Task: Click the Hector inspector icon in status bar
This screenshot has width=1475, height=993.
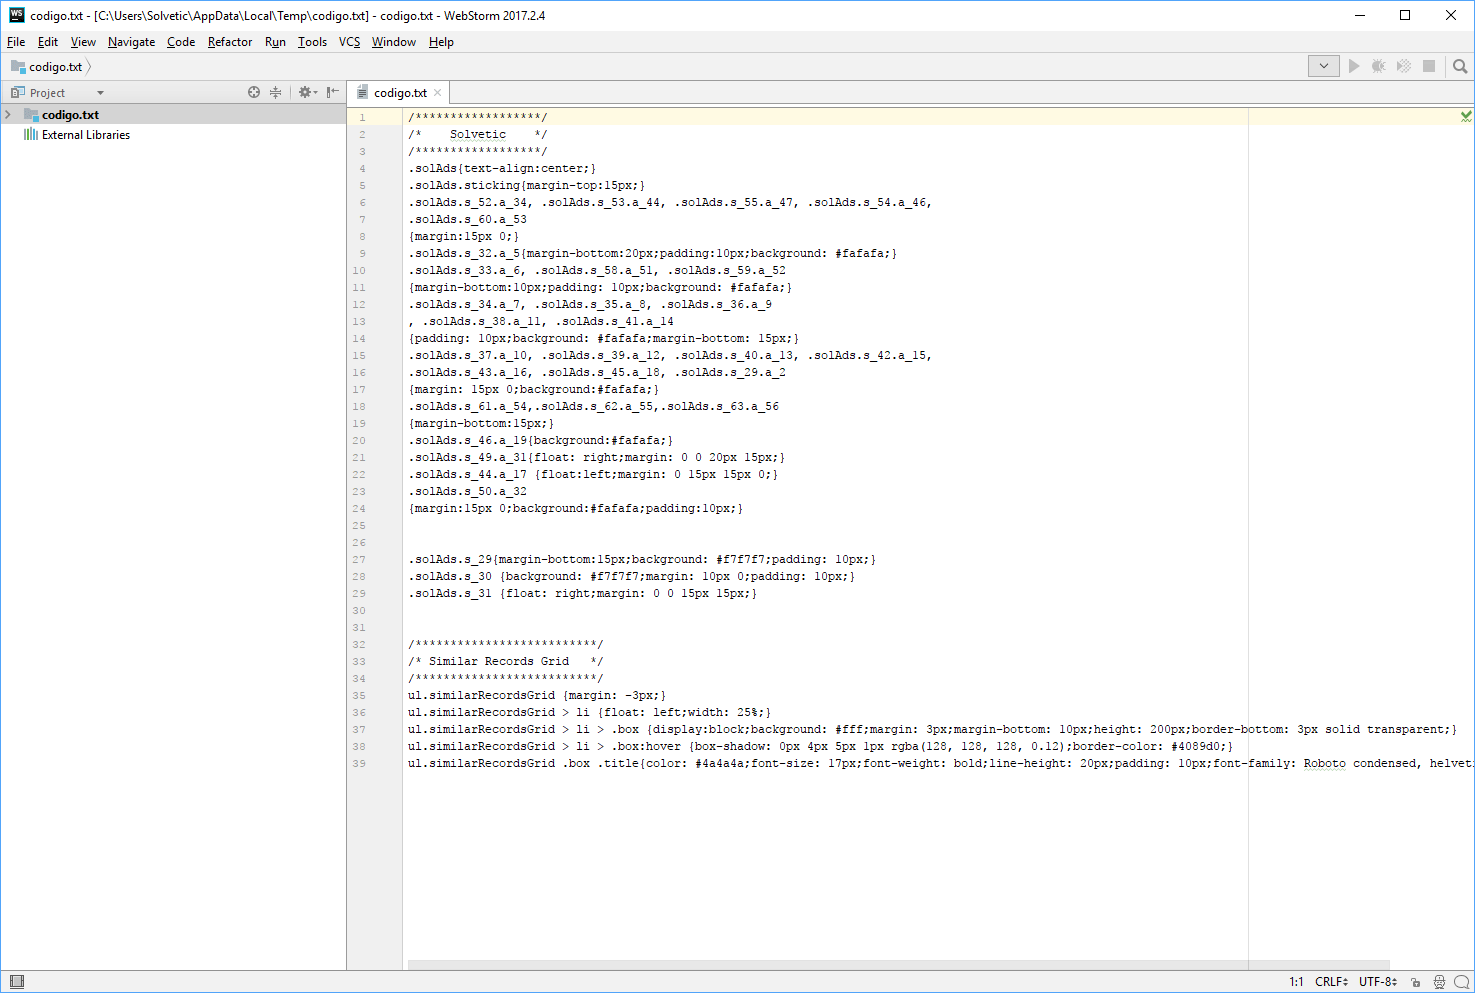Action: (1439, 982)
